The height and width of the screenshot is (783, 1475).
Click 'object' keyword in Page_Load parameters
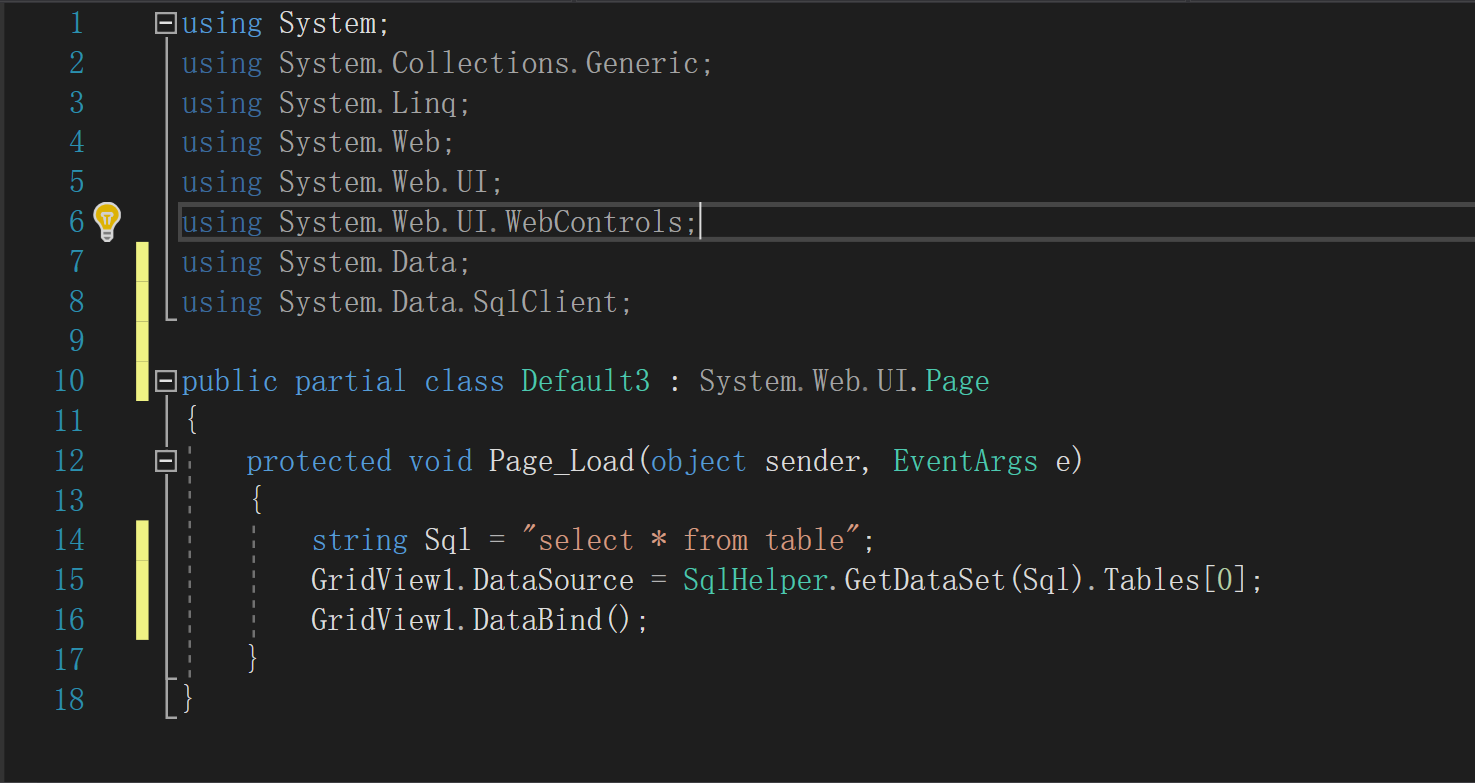(698, 461)
